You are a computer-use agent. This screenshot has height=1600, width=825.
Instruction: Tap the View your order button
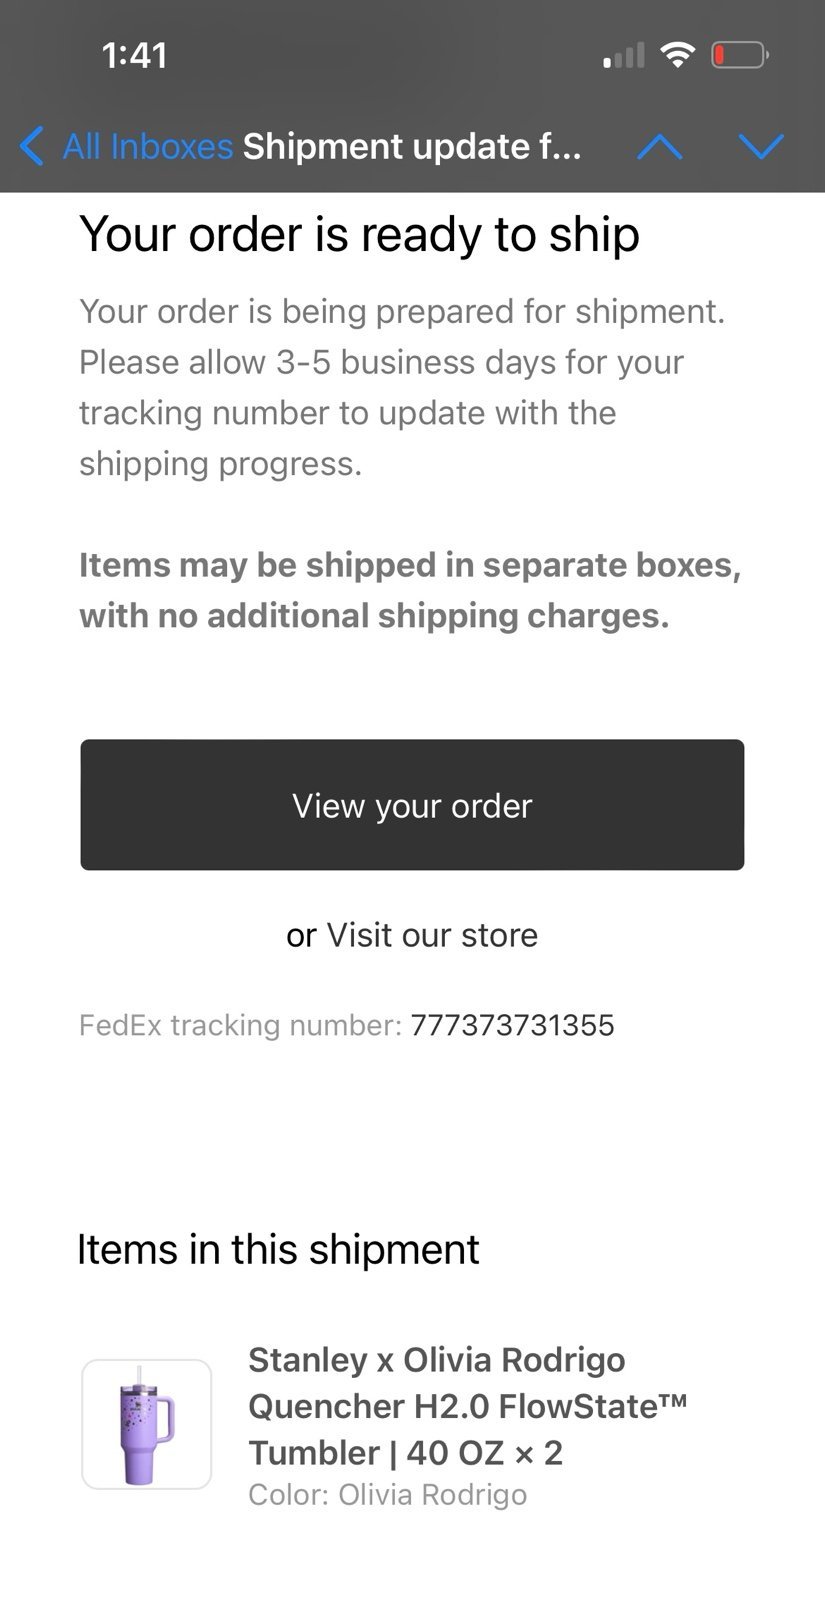pos(412,805)
